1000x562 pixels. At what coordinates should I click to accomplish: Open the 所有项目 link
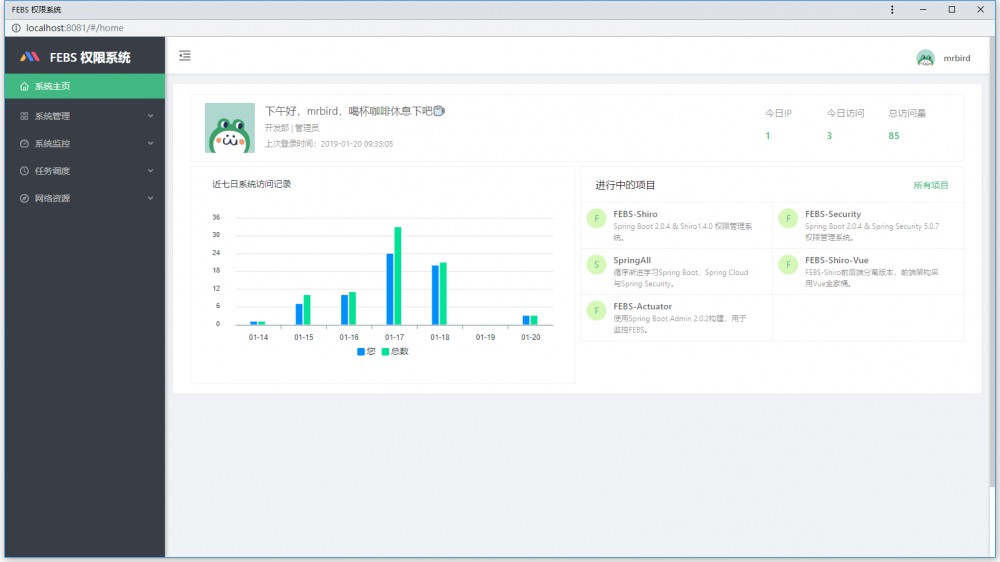(930, 185)
